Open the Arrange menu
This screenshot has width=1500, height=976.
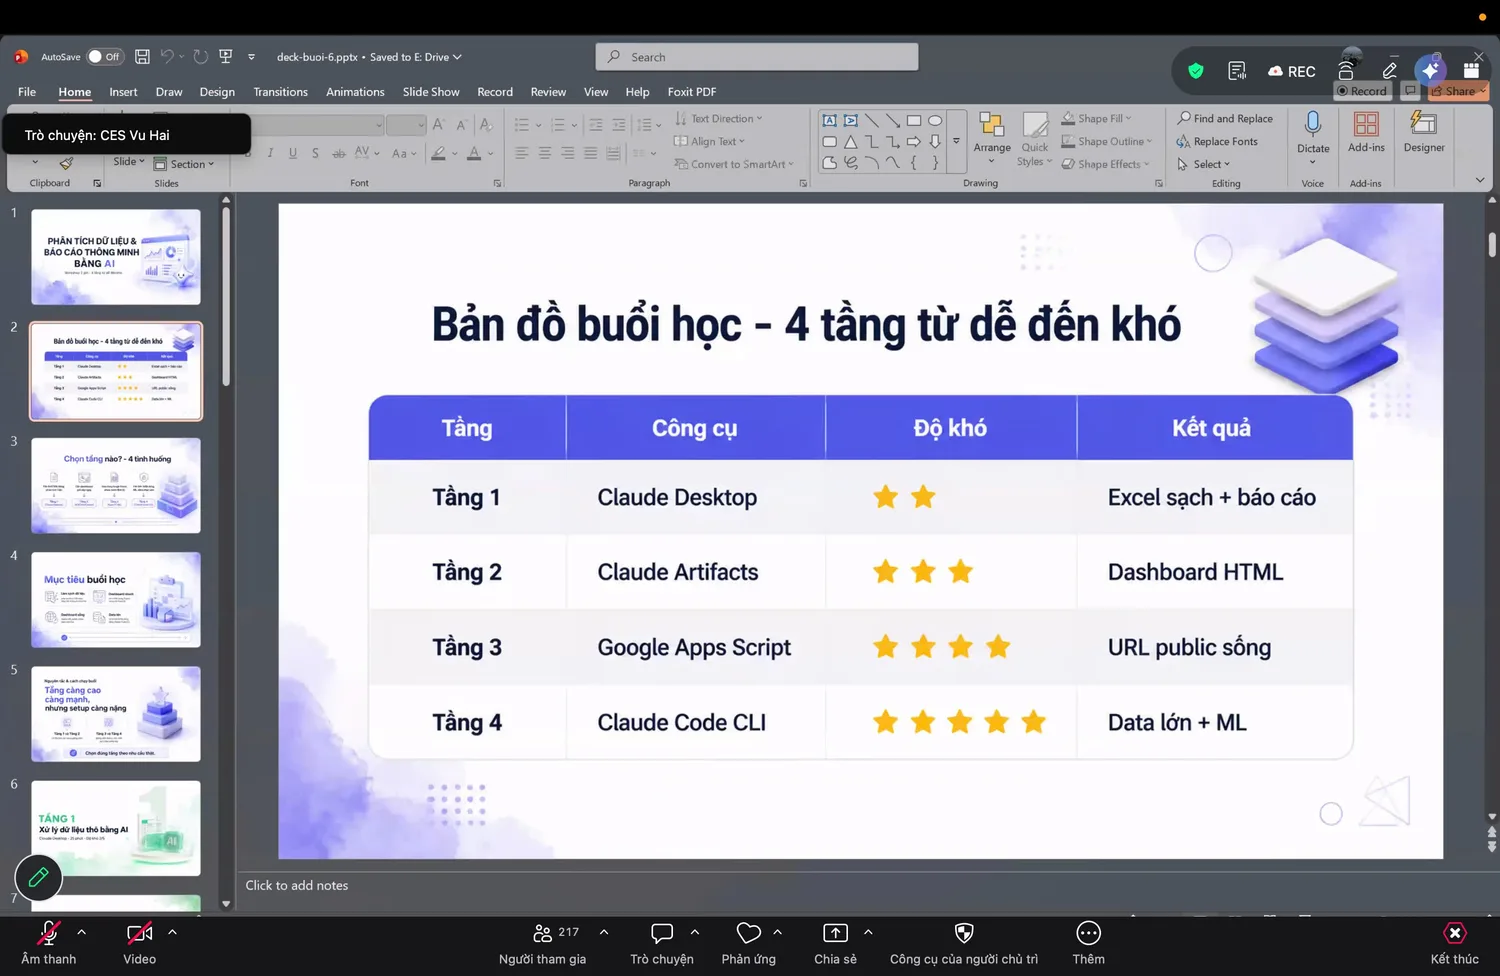pyautogui.click(x=992, y=138)
